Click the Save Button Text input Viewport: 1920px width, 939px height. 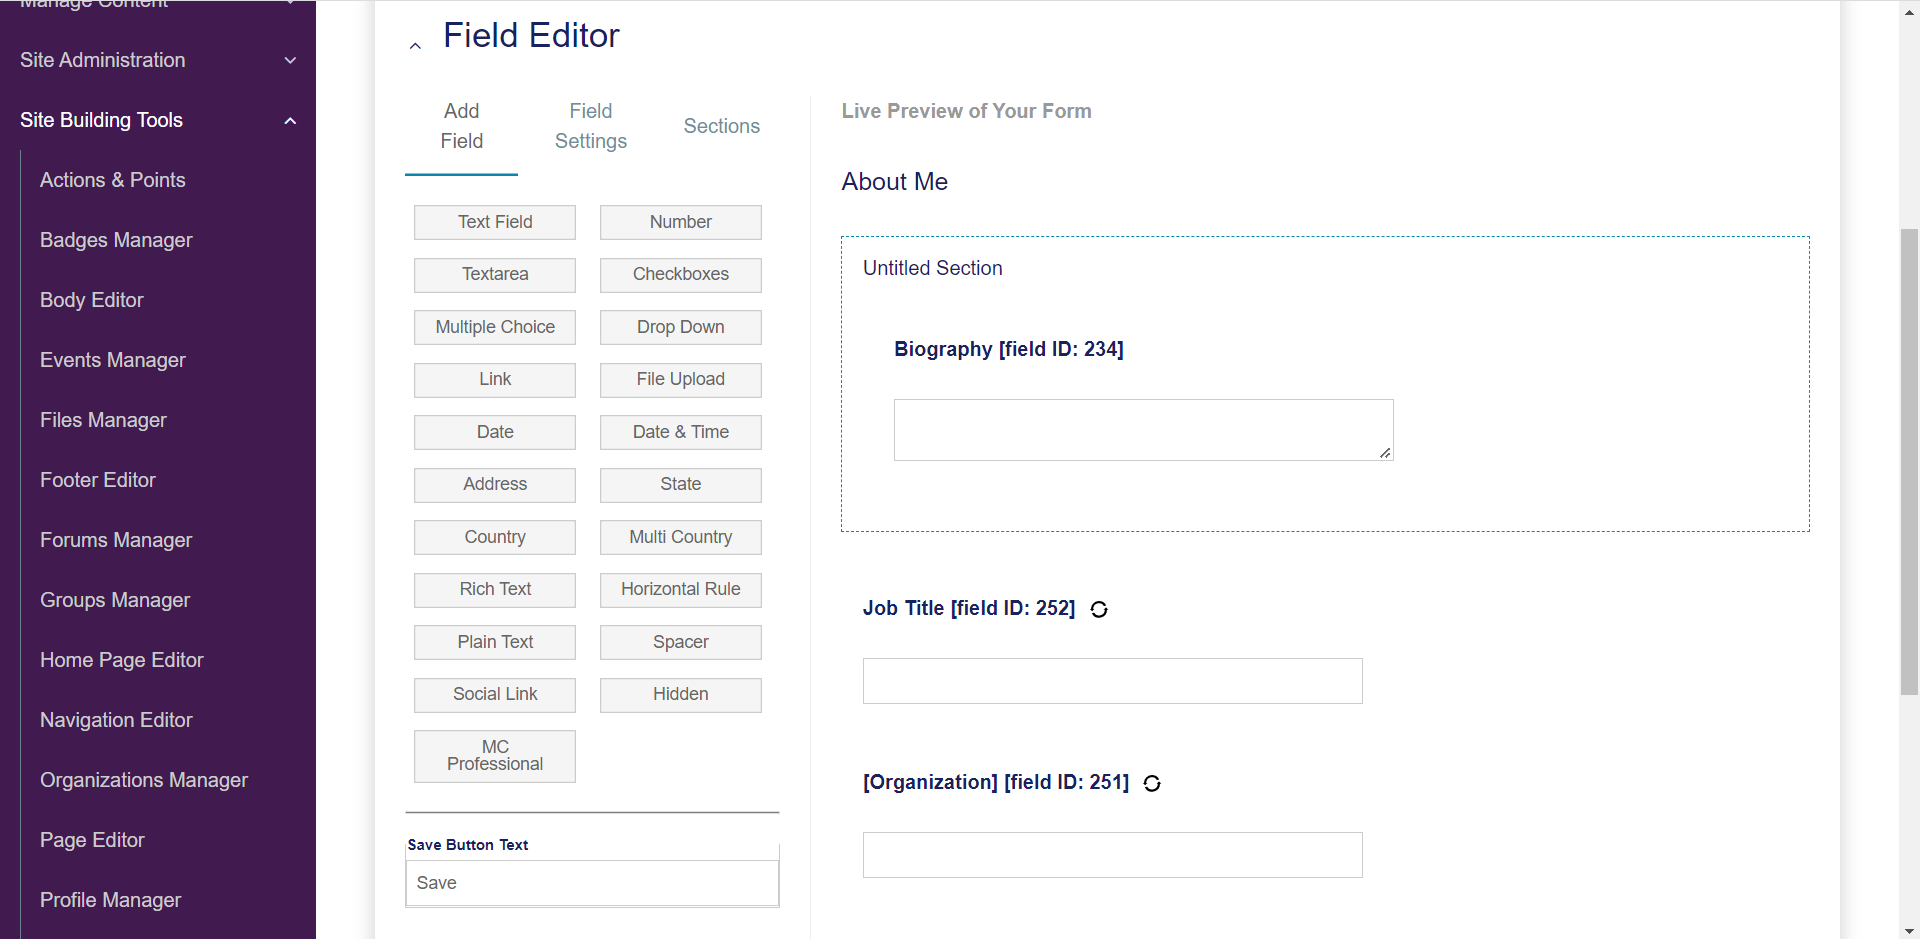(x=592, y=883)
